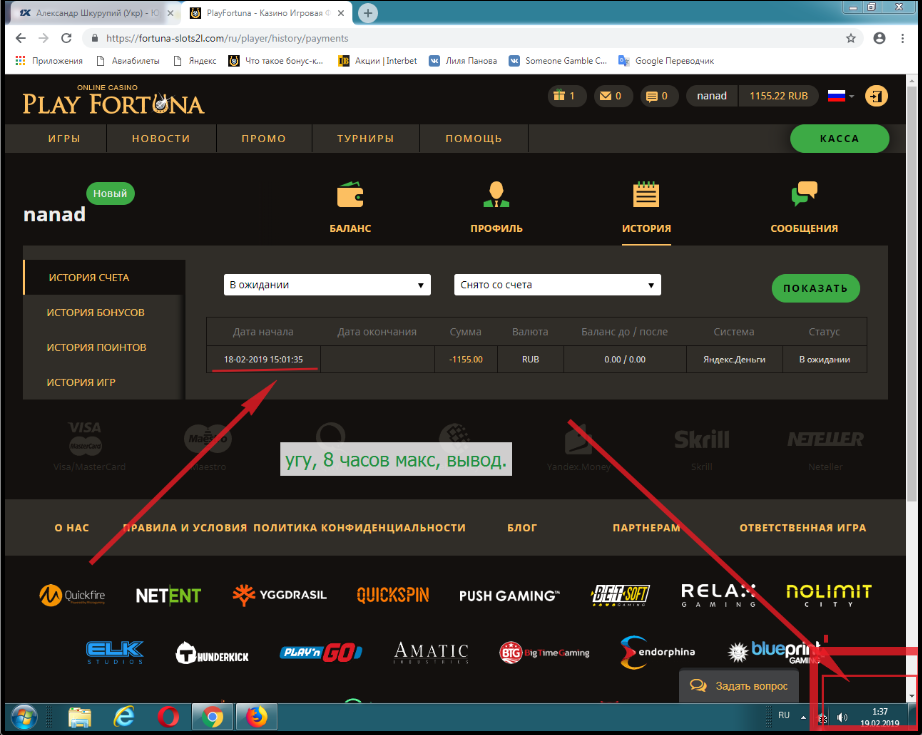Click the green КАССА button
922x735 pixels.
tap(839, 139)
